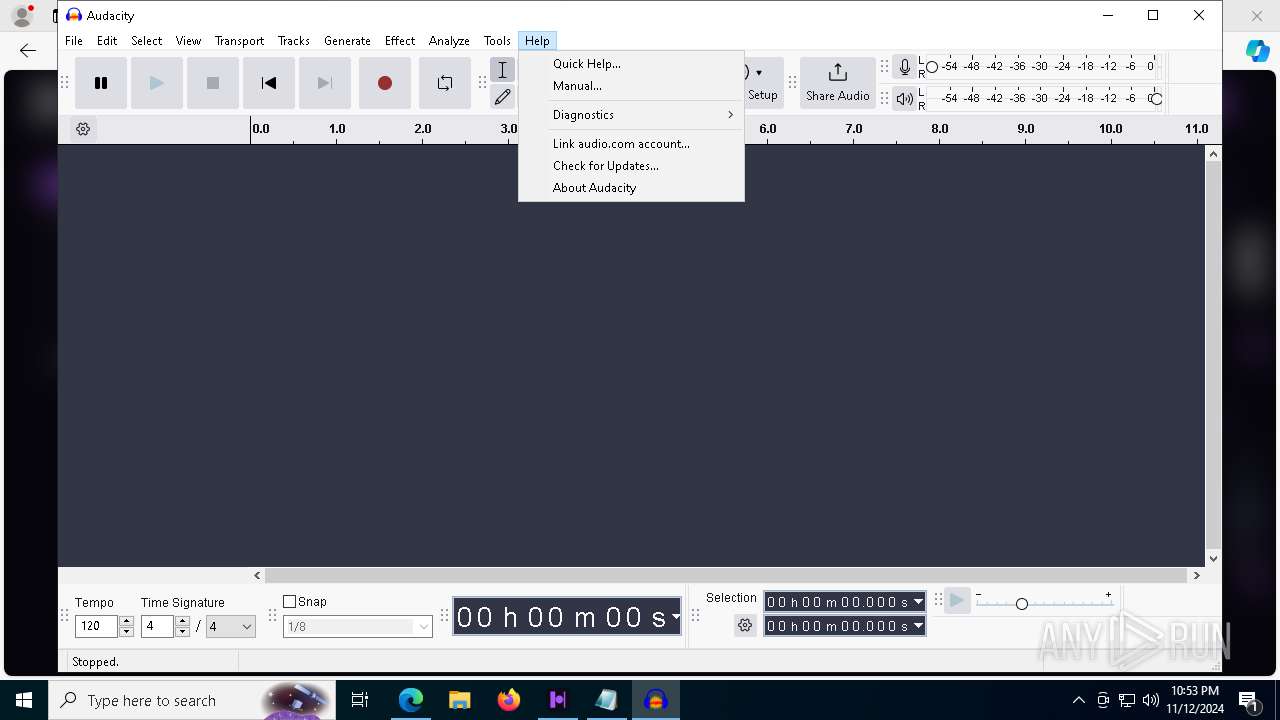Open selection toolbar settings gear
This screenshot has height=720, width=1280.
pyautogui.click(x=745, y=626)
